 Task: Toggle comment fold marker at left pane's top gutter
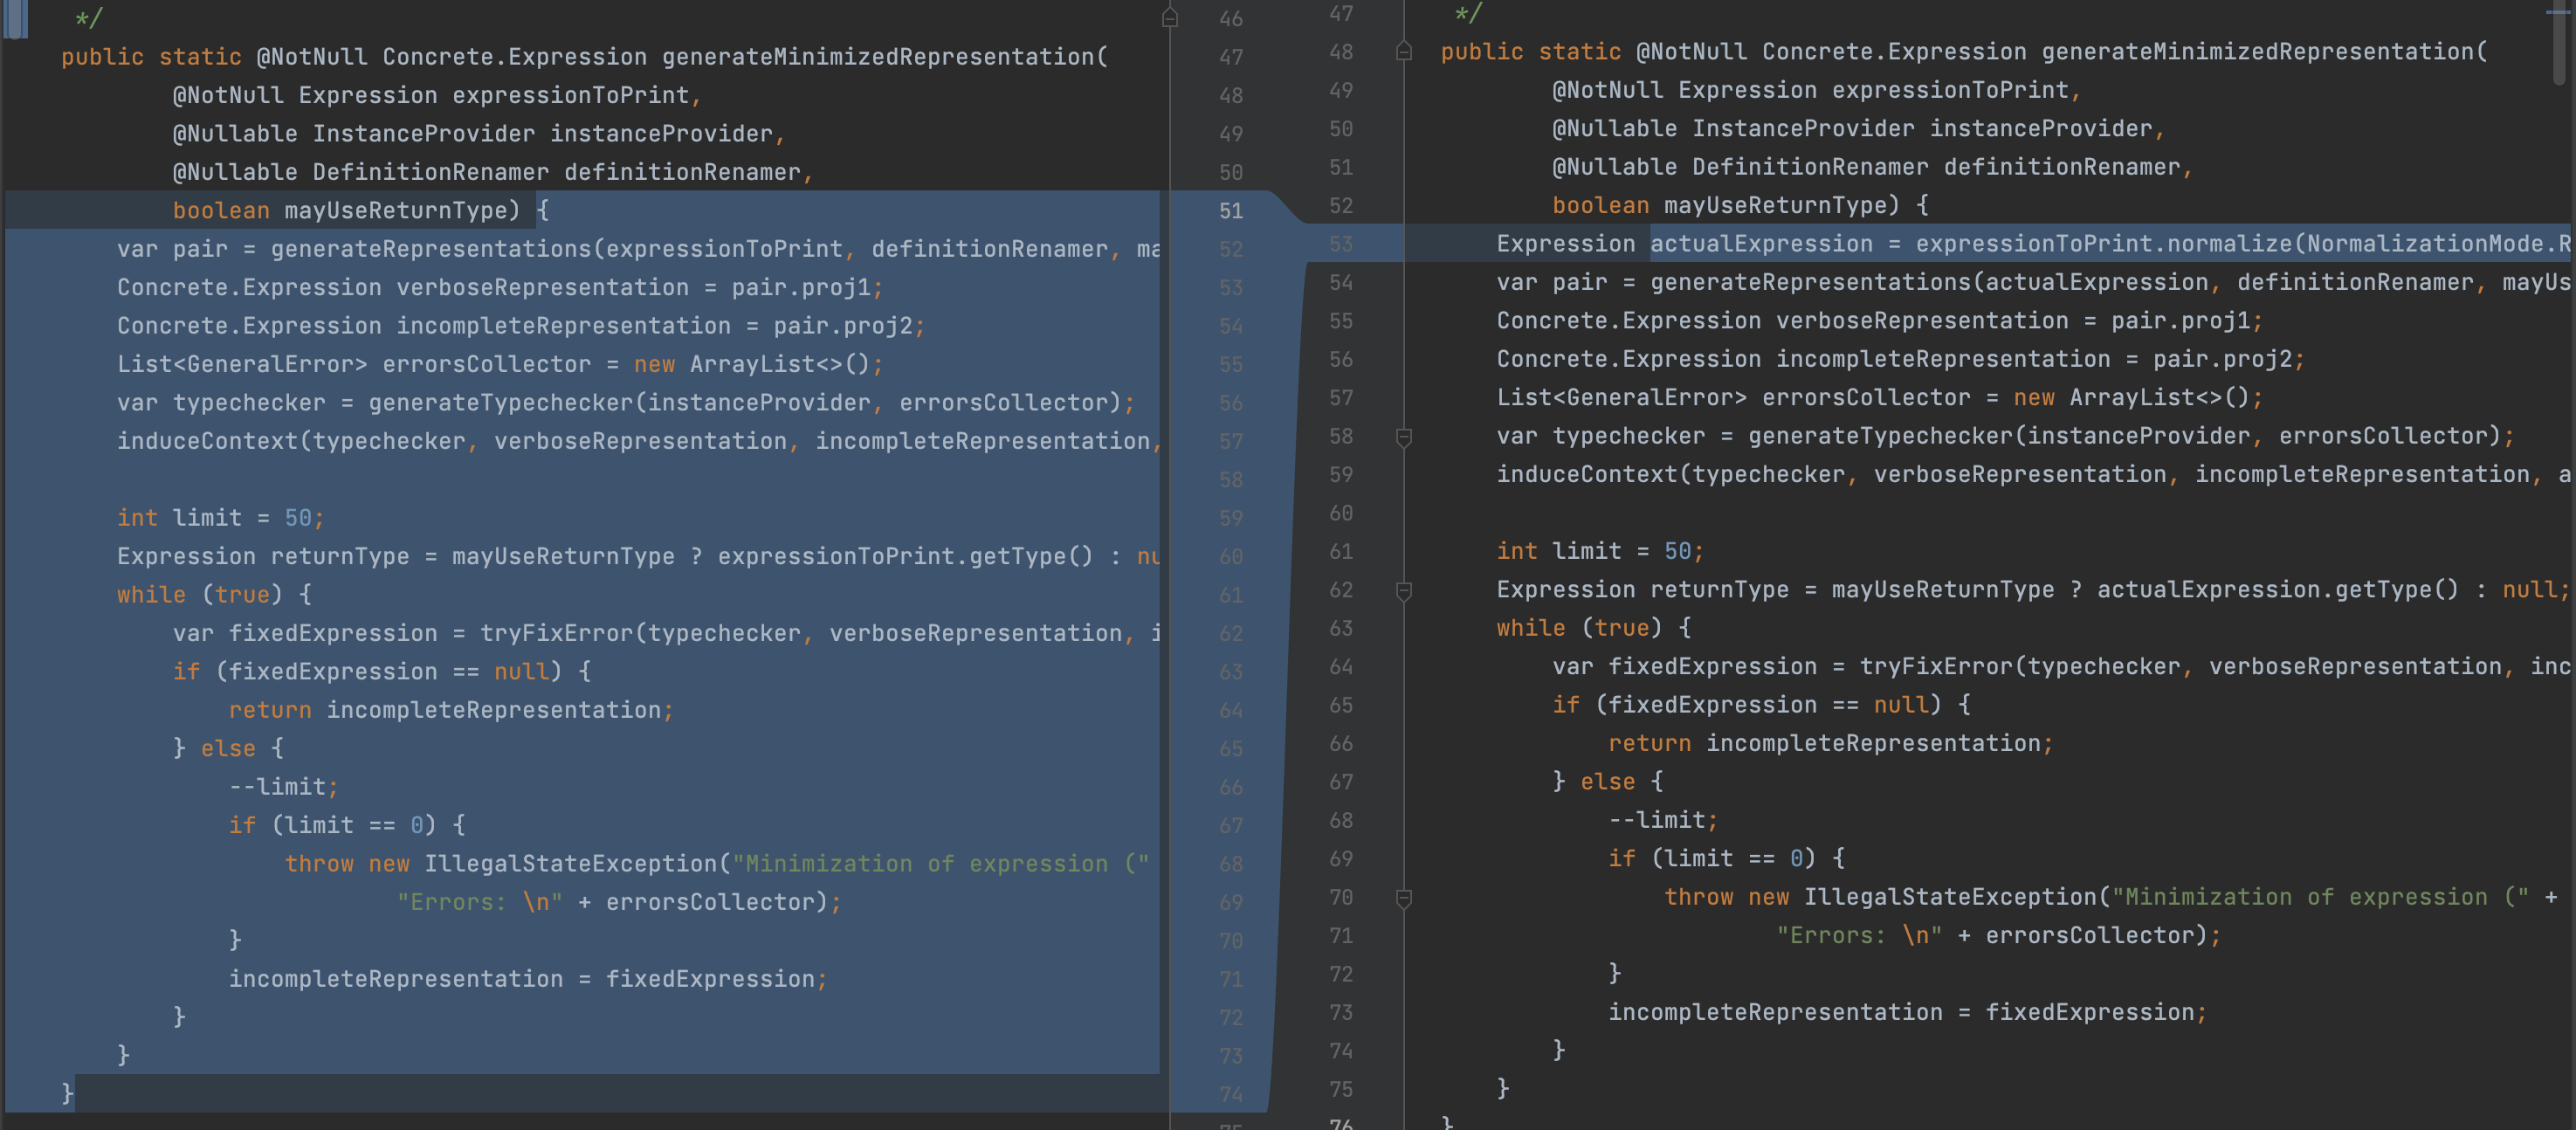1170,18
